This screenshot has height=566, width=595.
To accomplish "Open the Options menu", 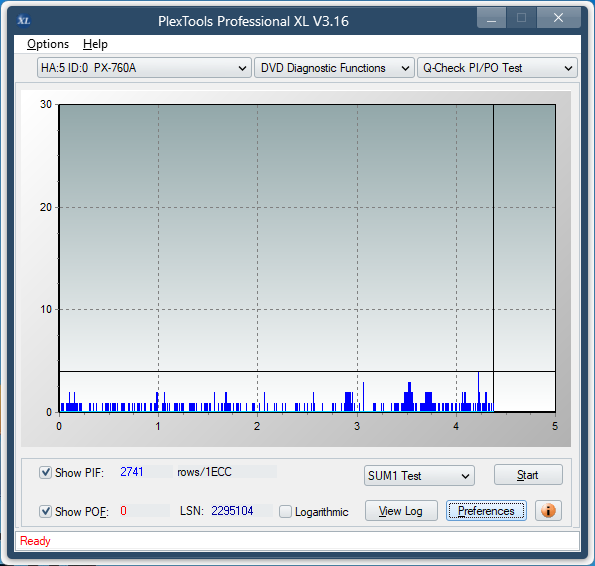I will tap(48, 44).
